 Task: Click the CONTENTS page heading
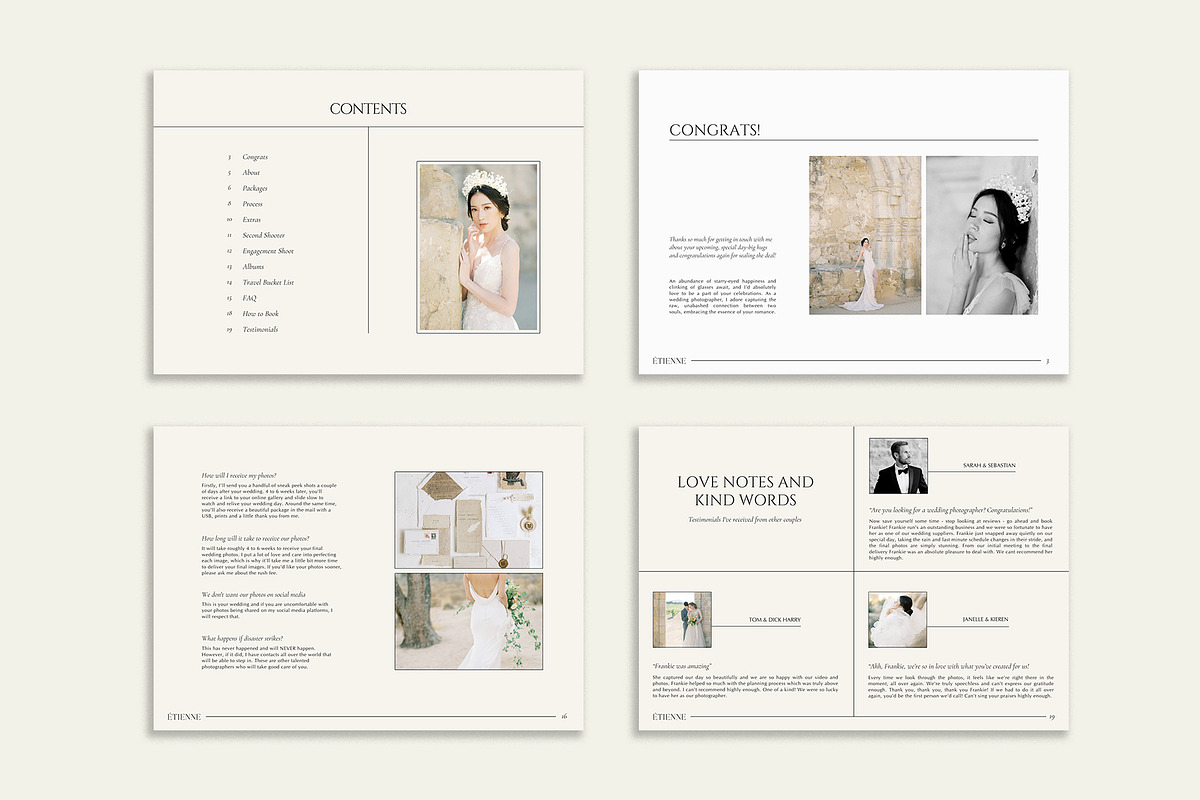(368, 109)
